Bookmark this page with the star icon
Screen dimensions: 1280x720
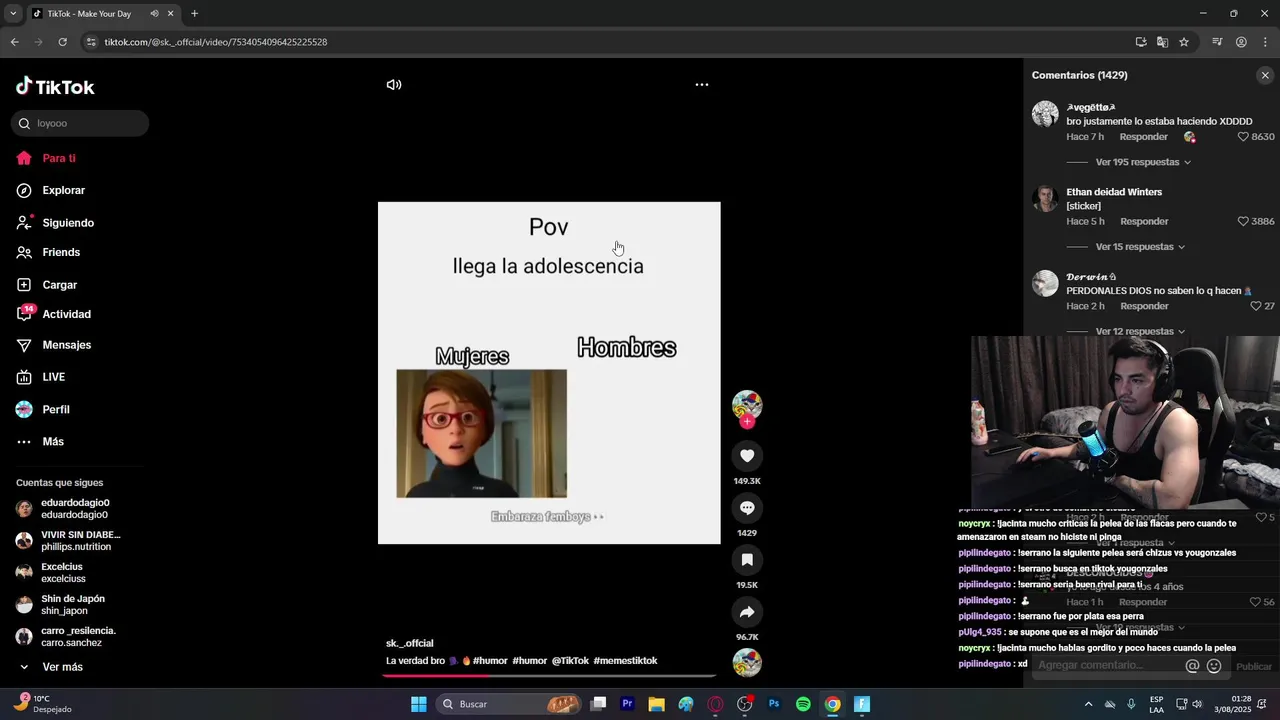(x=1184, y=42)
